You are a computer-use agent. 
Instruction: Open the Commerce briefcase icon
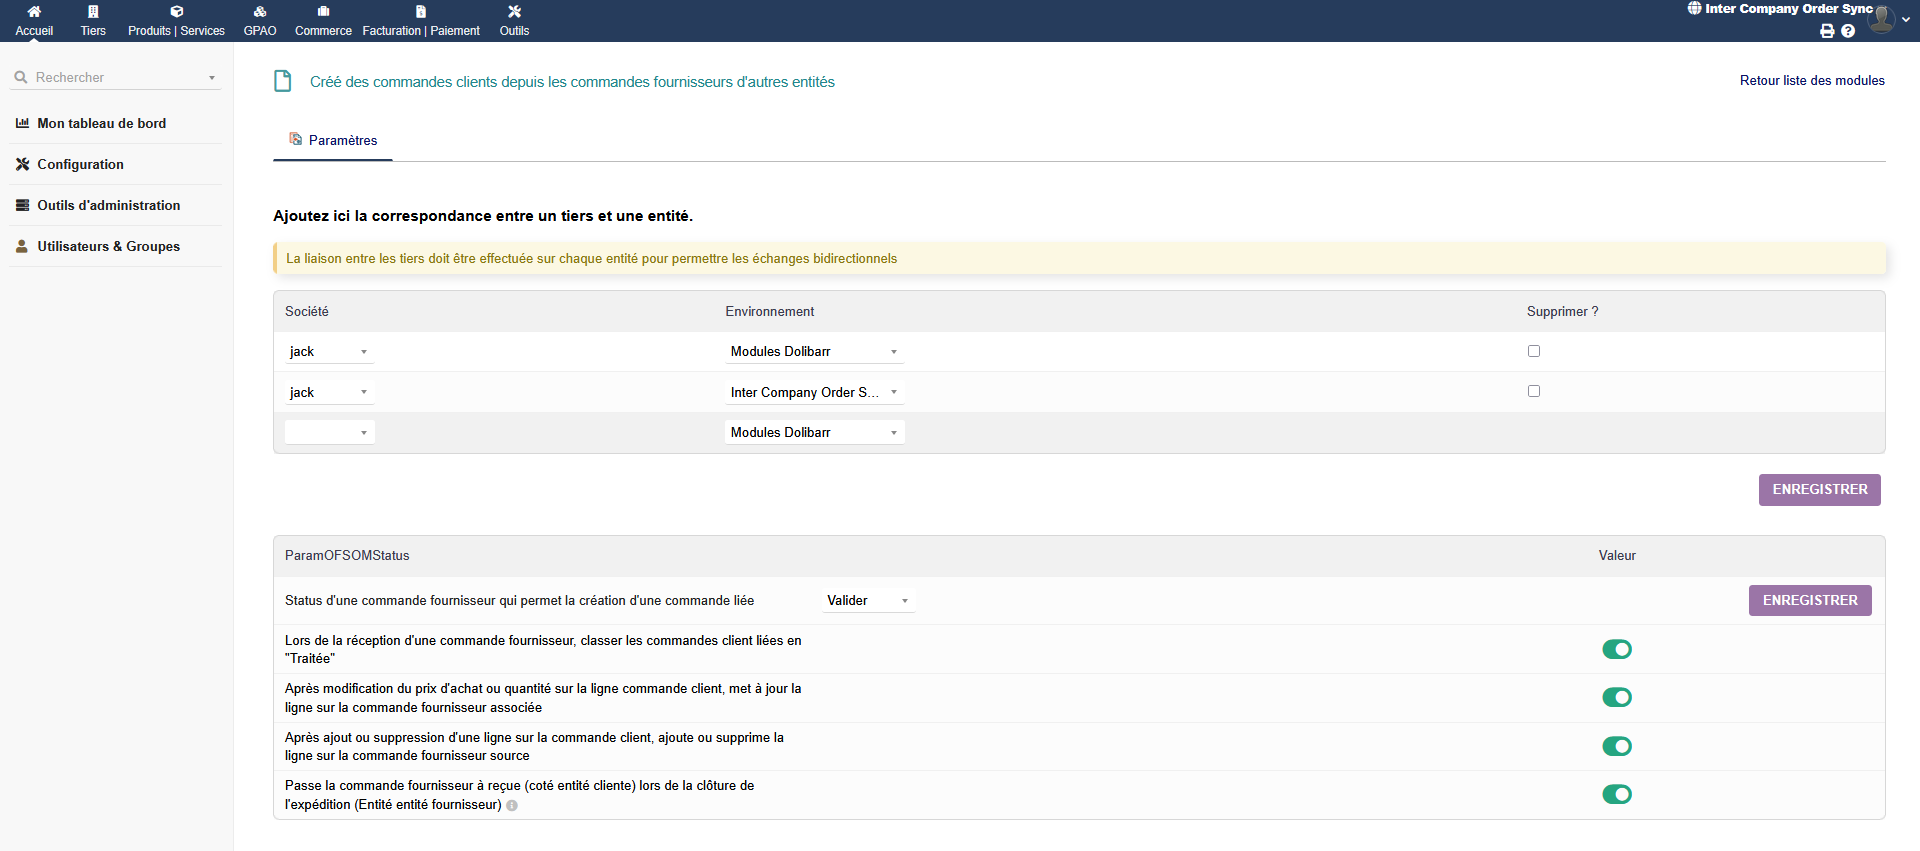tap(323, 12)
